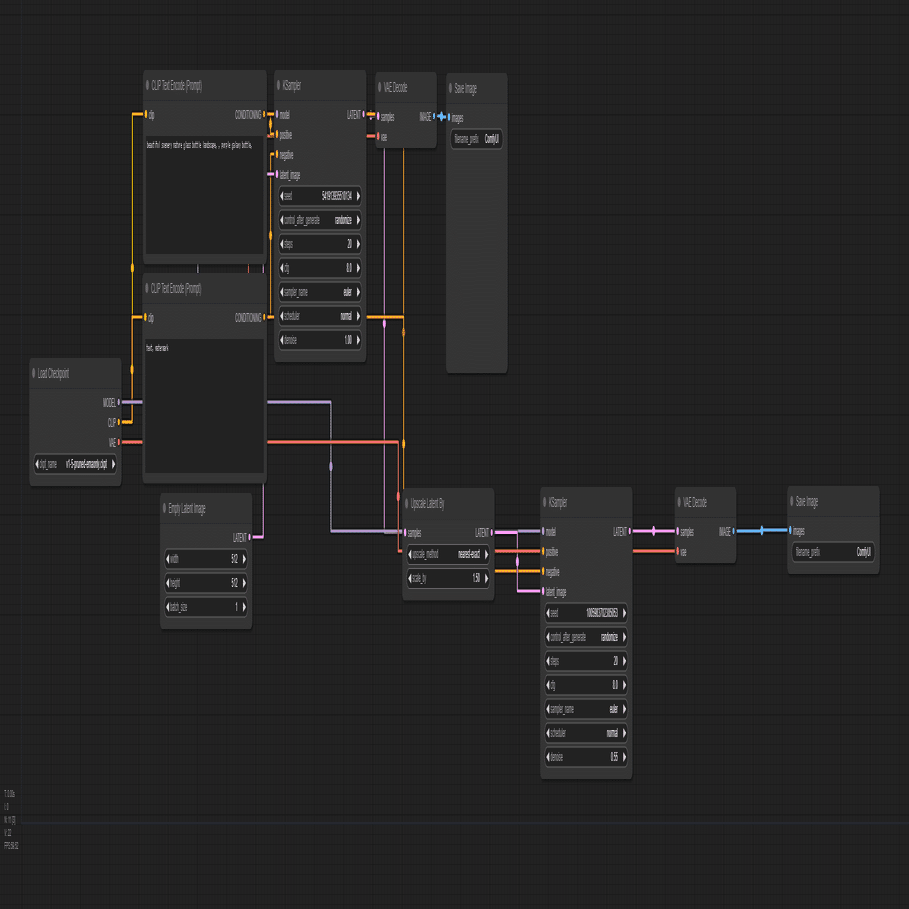909x909 pixels.
Task: Click into the 'text, watermark' negative prompt text box
Action: click(204, 406)
